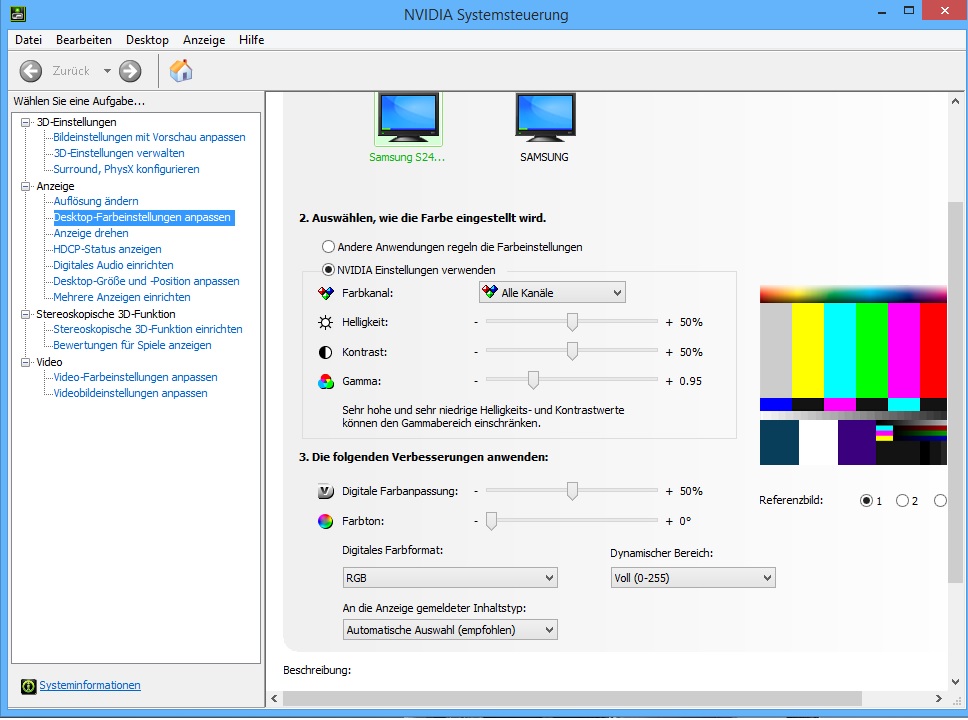Select the second SAMSUNG monitor icon
The height and width of the screenshot is (720, 968).
pyautogui.click(x=545, y=120)
